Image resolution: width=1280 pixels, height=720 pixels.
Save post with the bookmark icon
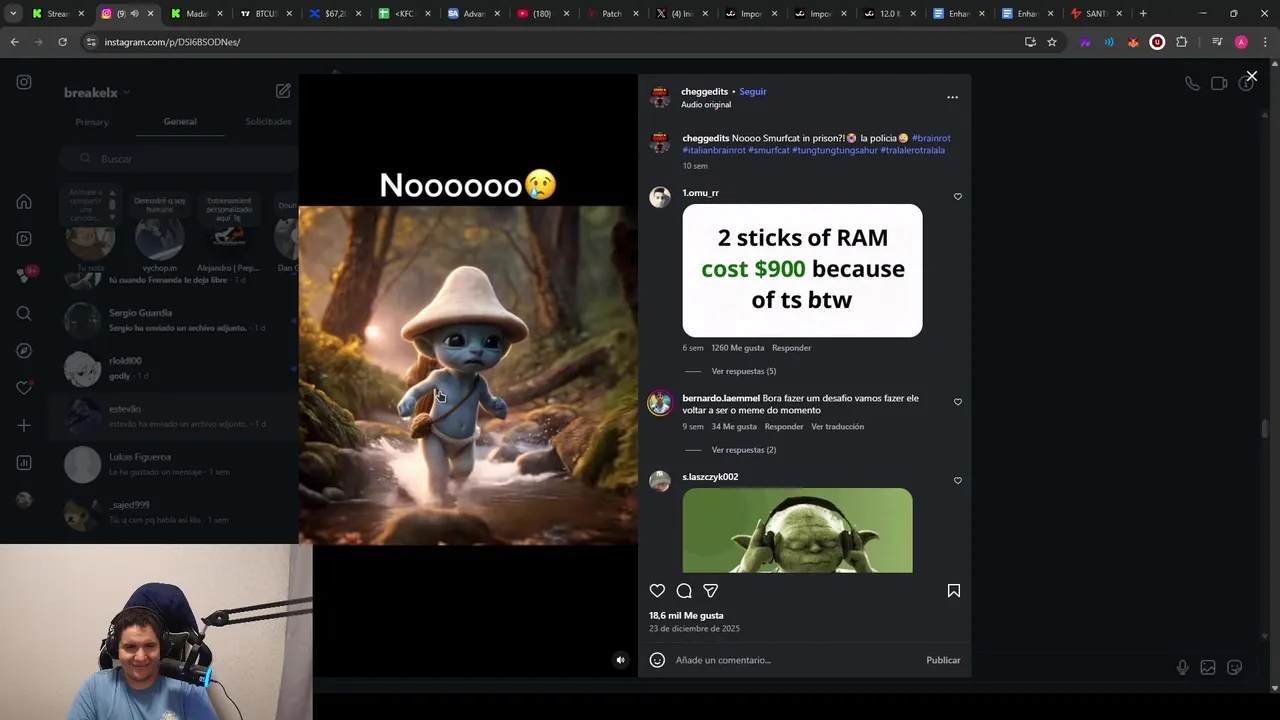click(954, 591)
